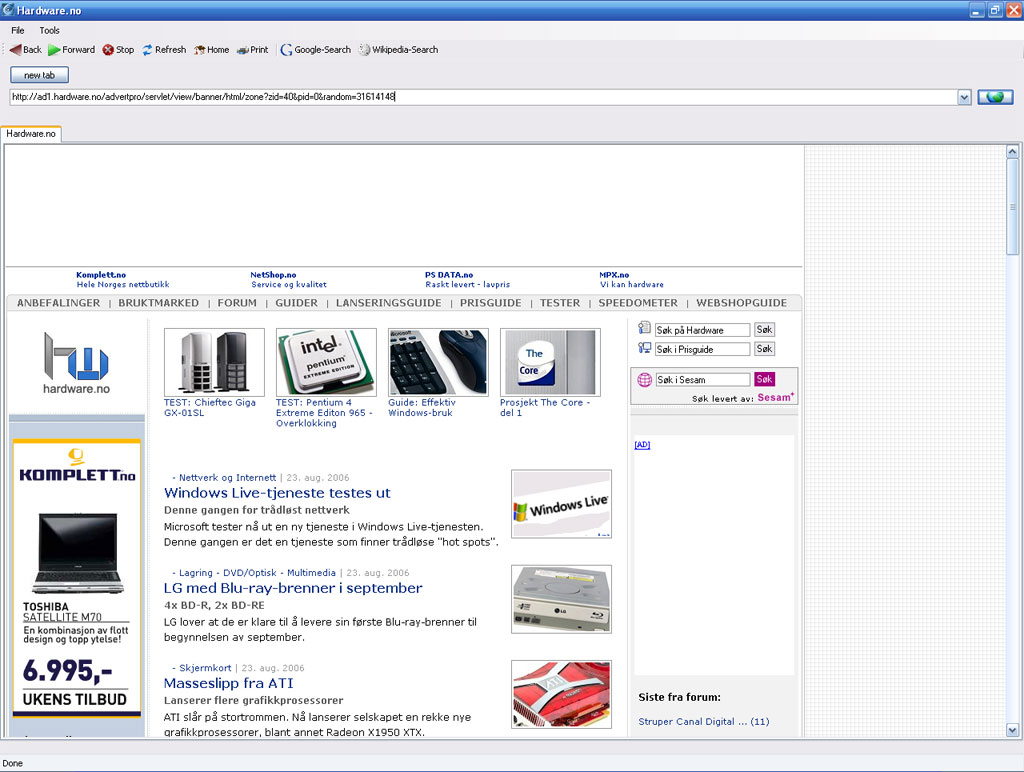Open the FORUM nav item
The height and width of the screenshot is (772, 1024).
point(237,303)
